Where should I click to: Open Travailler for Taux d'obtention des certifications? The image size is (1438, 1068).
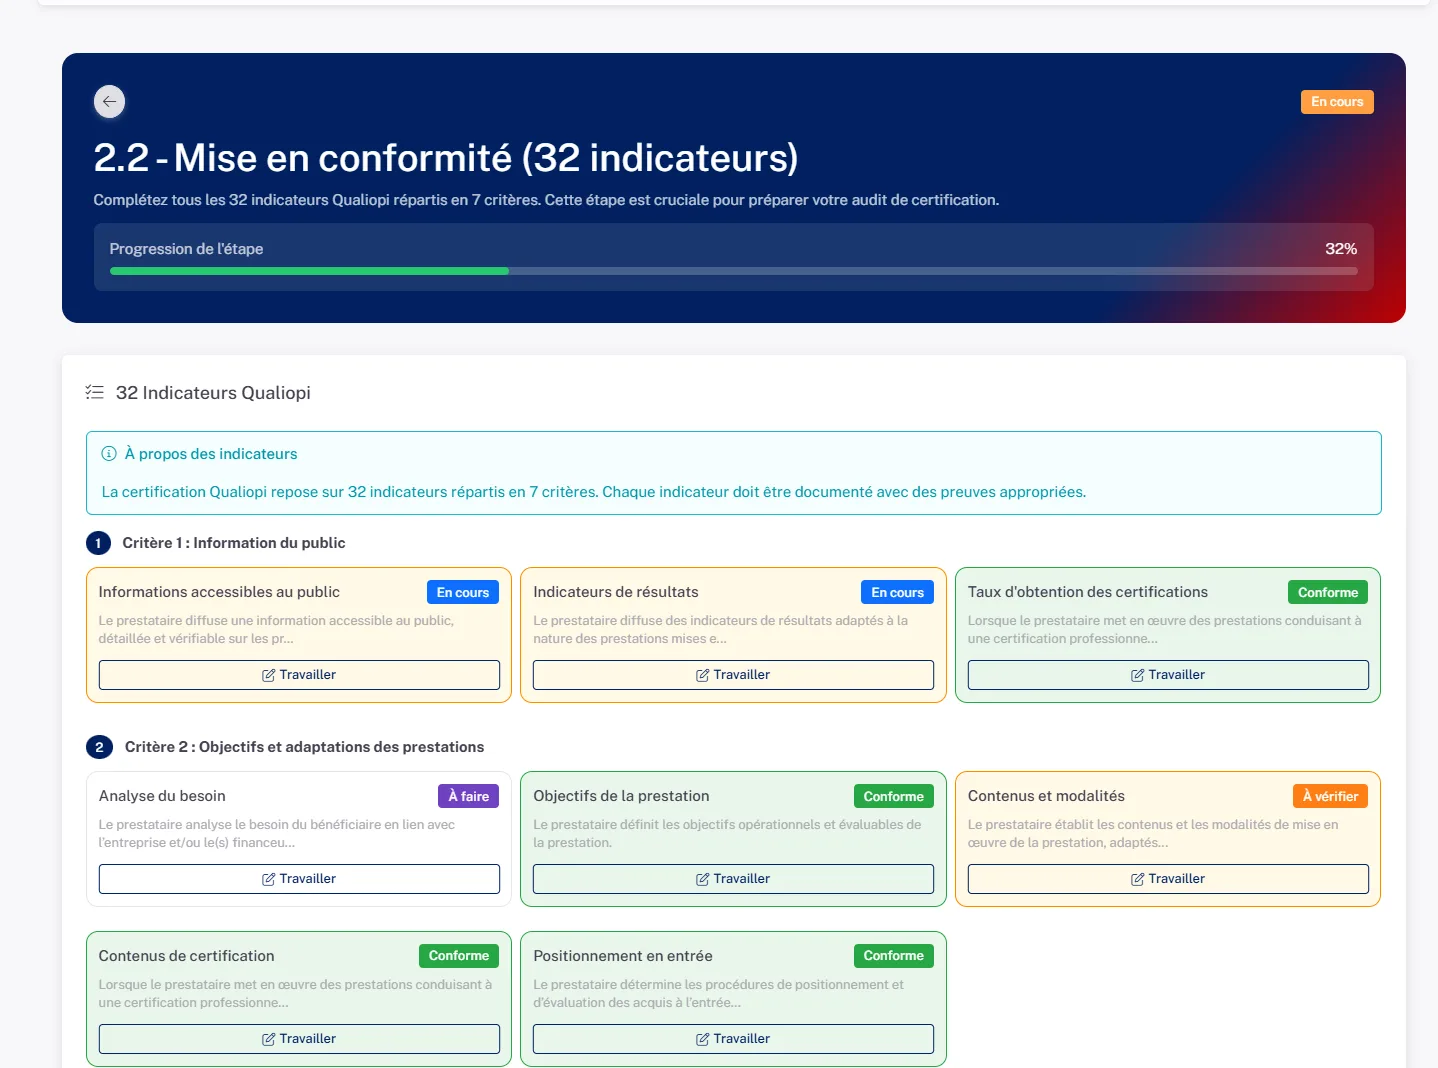tap(1168, 675)
